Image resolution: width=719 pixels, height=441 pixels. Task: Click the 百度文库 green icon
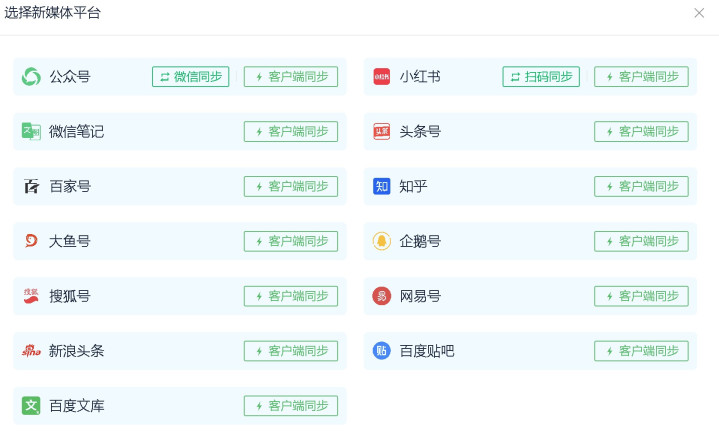[31, 406]
